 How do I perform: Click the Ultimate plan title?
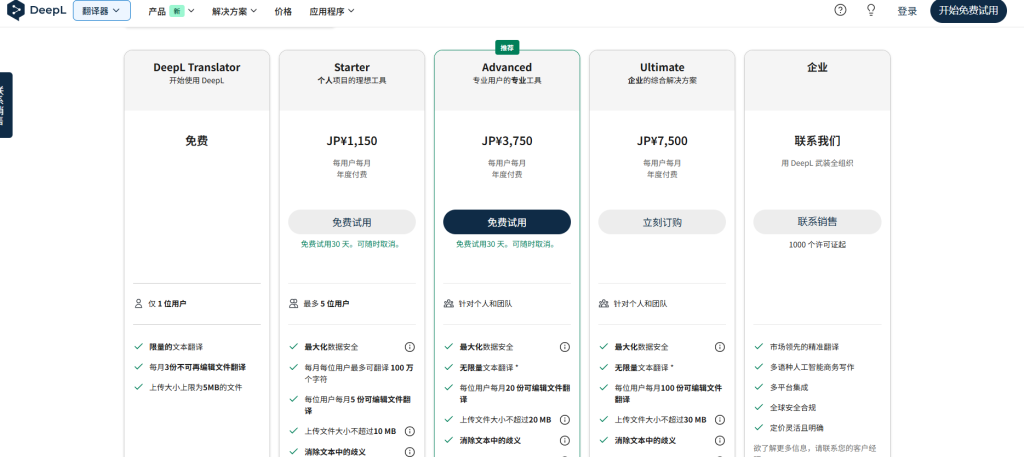pyautogui.click(x=662, y=67)
